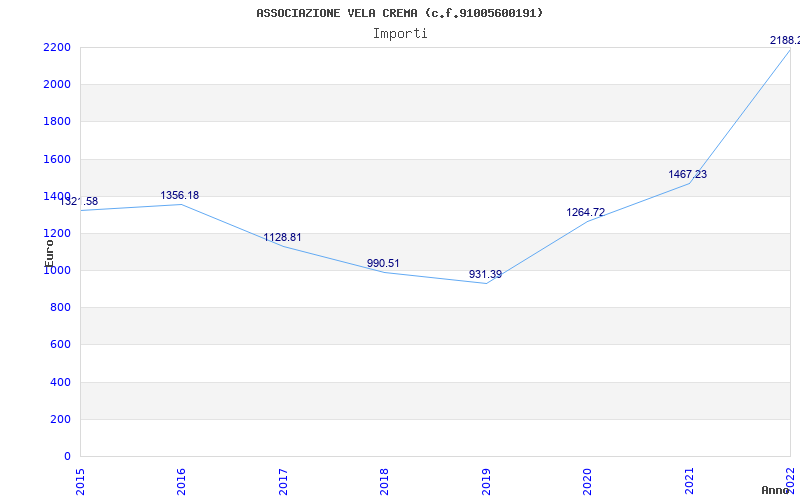Click the Euro axis label
This screenshot has width=800, height=500.
click(x=49, y=253)
